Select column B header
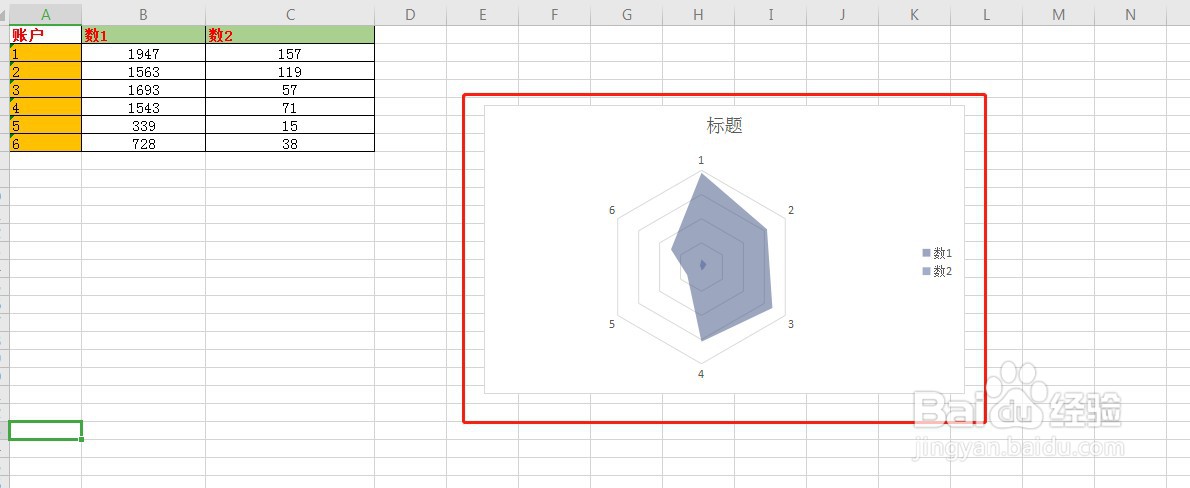The image size is (1190, 488). [143, 14]
